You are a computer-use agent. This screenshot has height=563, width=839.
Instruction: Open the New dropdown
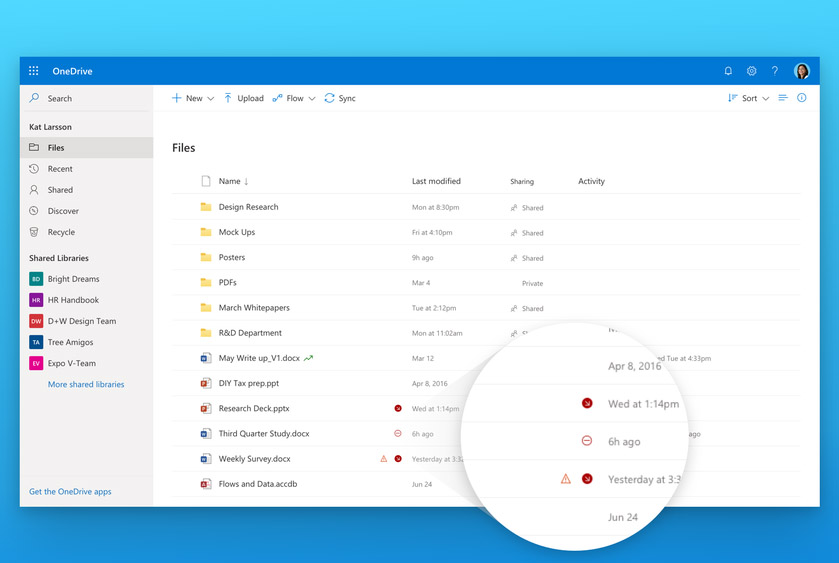coord(193,98)
